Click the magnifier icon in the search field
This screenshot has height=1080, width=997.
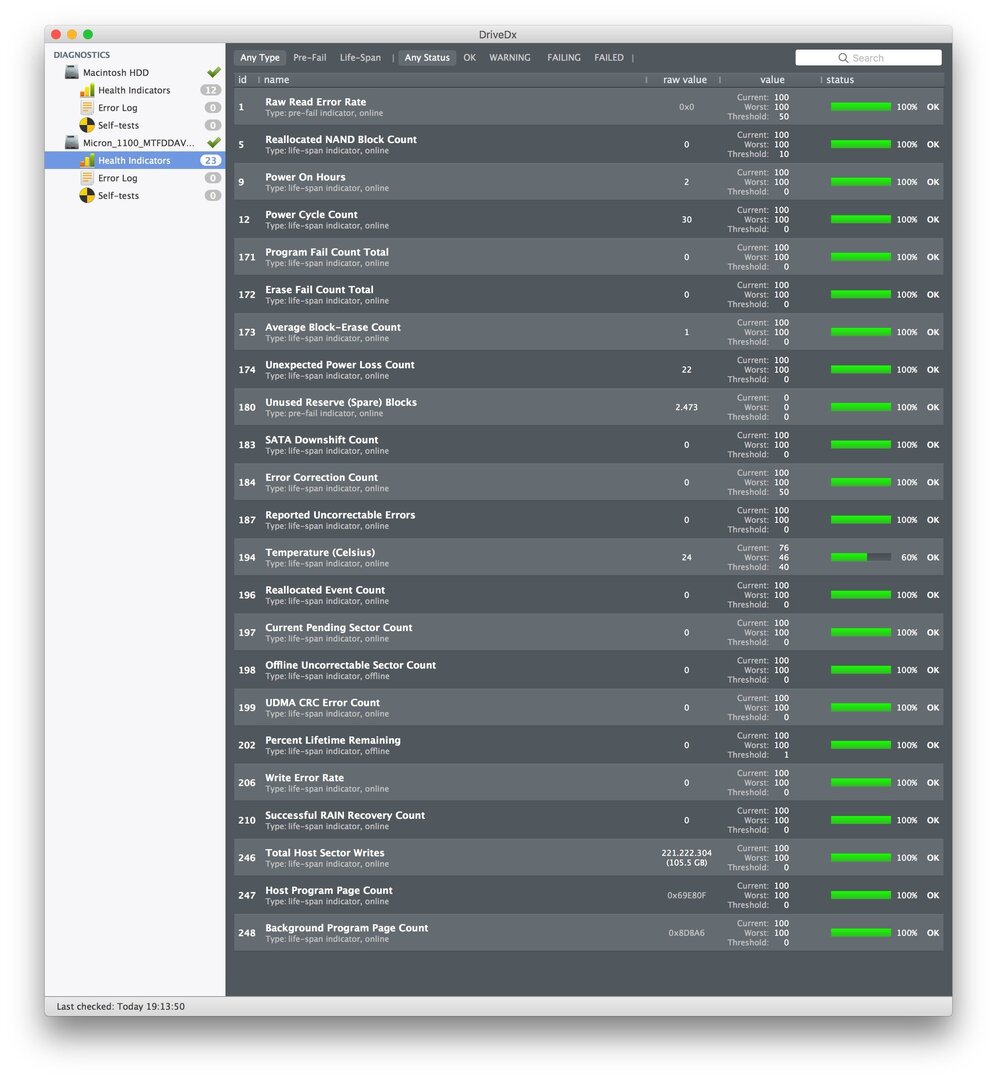(843, 58)
